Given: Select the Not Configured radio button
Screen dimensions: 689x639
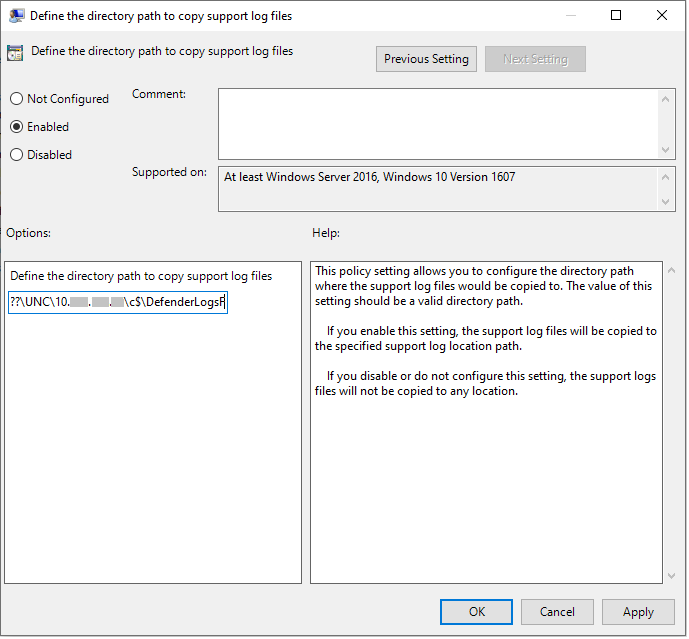Looking at the screenshot, I should click(16, 99).
